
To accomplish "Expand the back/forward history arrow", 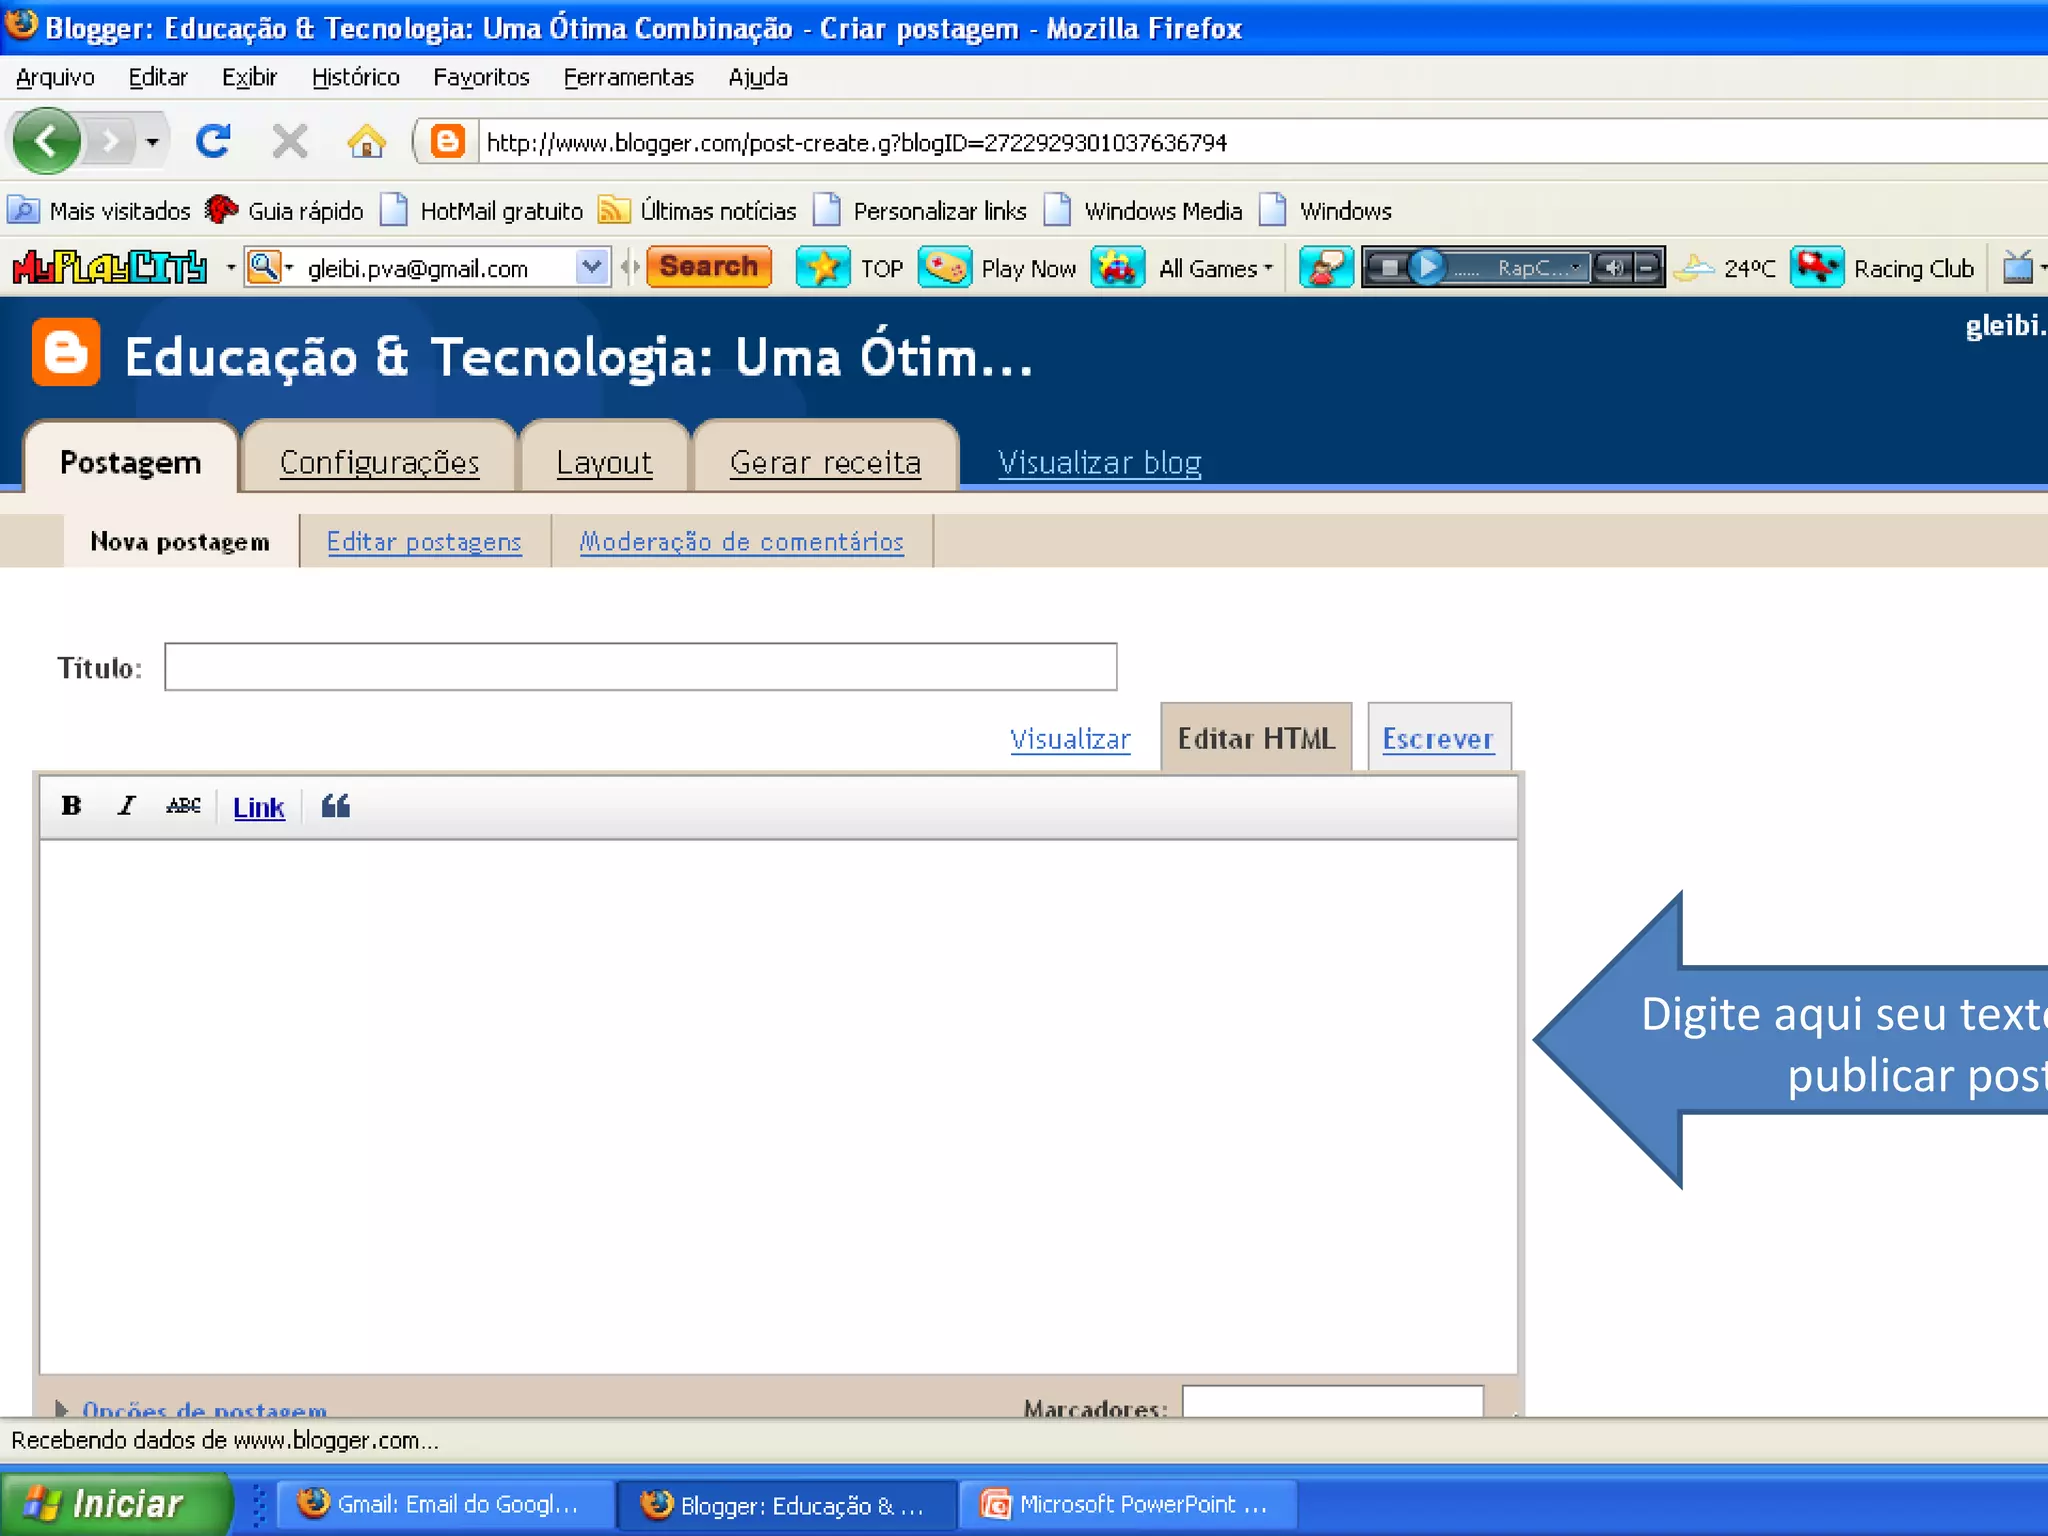I will [152, 142].
